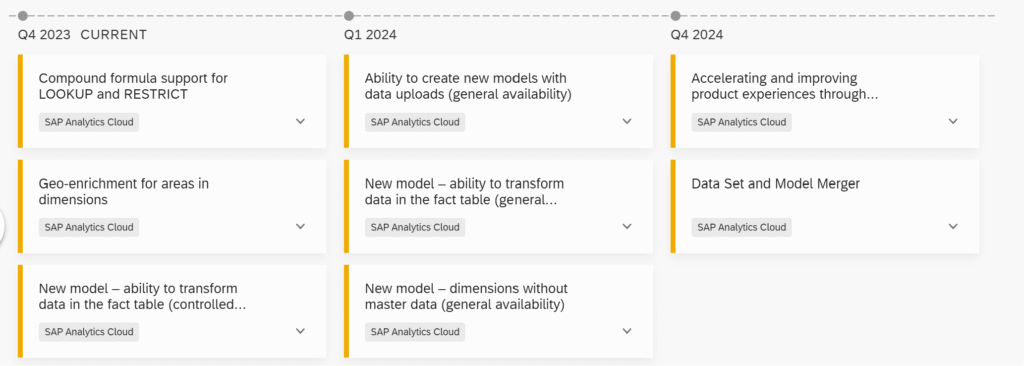Image resolution: width=1024 pixels, height=366 pixels.
Task: Select the Q4 2023 timeline dot
Action: 23,16
